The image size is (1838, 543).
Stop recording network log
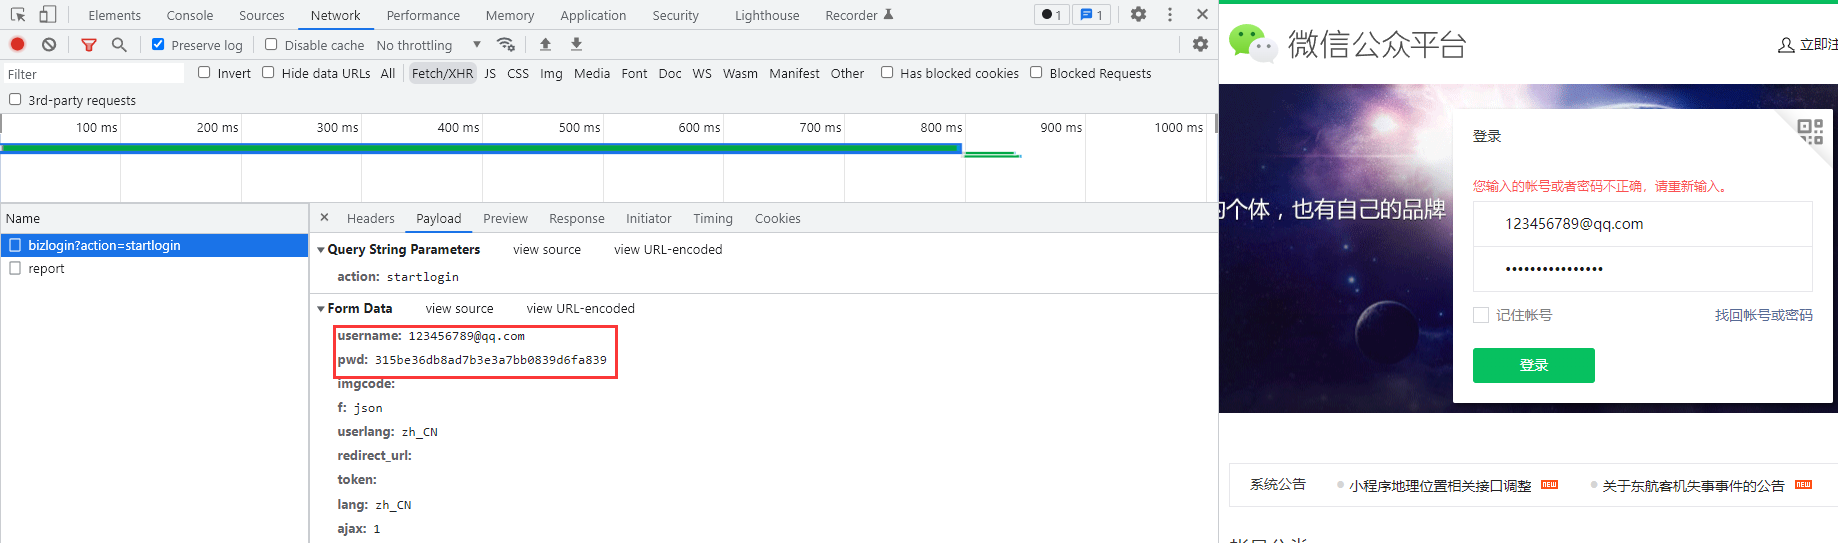pyautogui.click(x=17, y=44)
